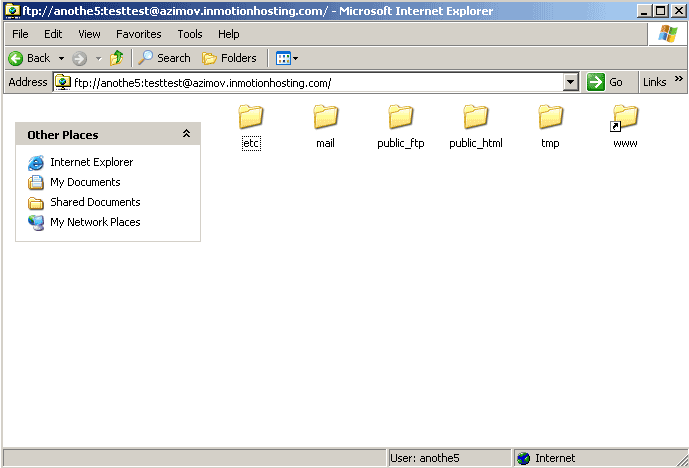This screenshot has width=689, height=468.
Task: Open the Search toolbar tool
Action: point(165,58)
